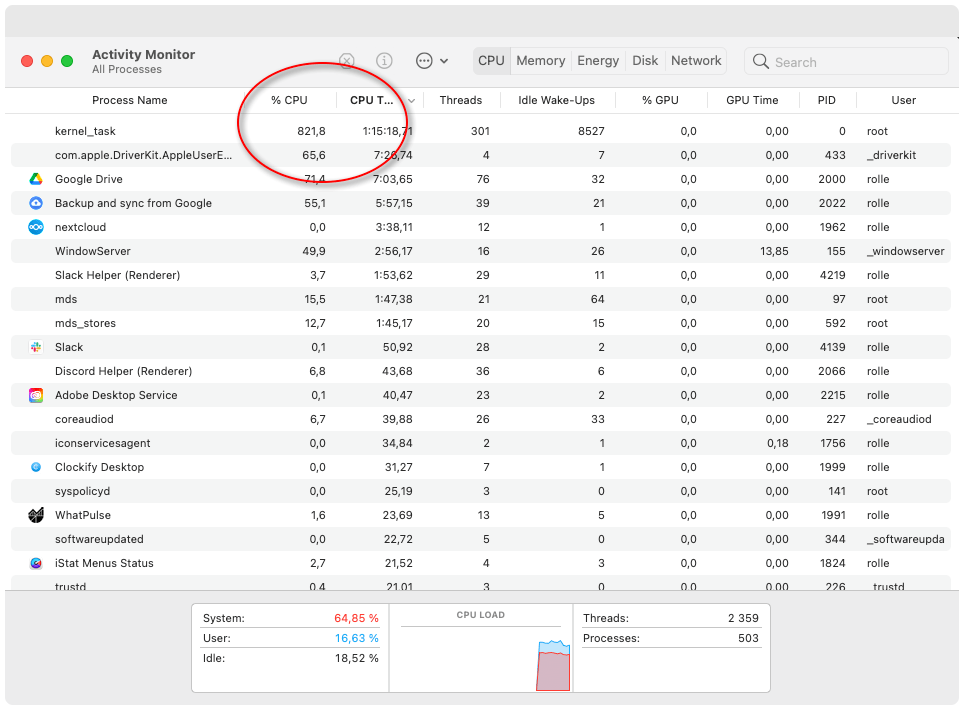The image size is (964, 710).
Task: Click the stop process icon in toolbar
Action: pos(347,61)
